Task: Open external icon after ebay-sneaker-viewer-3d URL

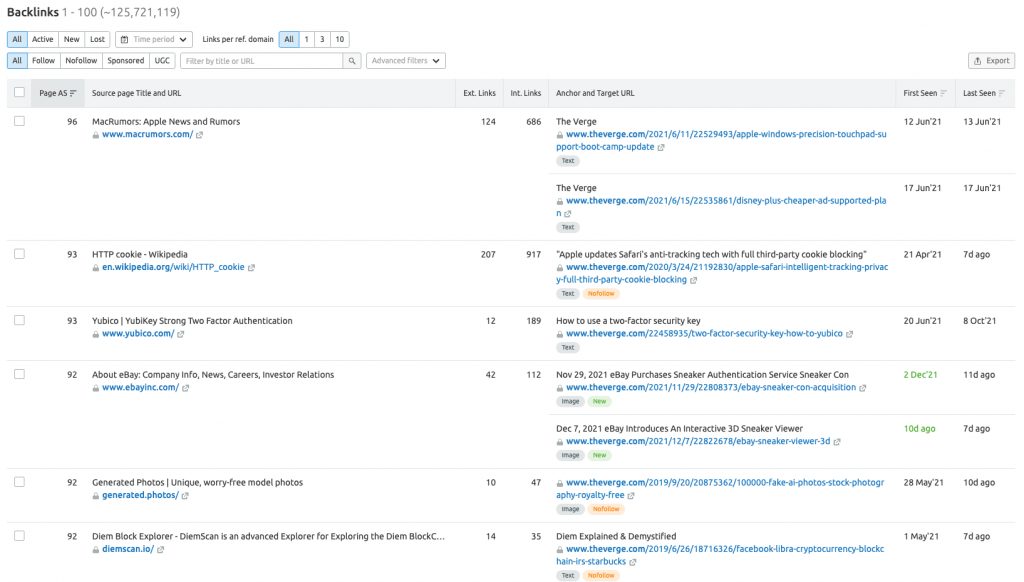Action: point(837,442)
